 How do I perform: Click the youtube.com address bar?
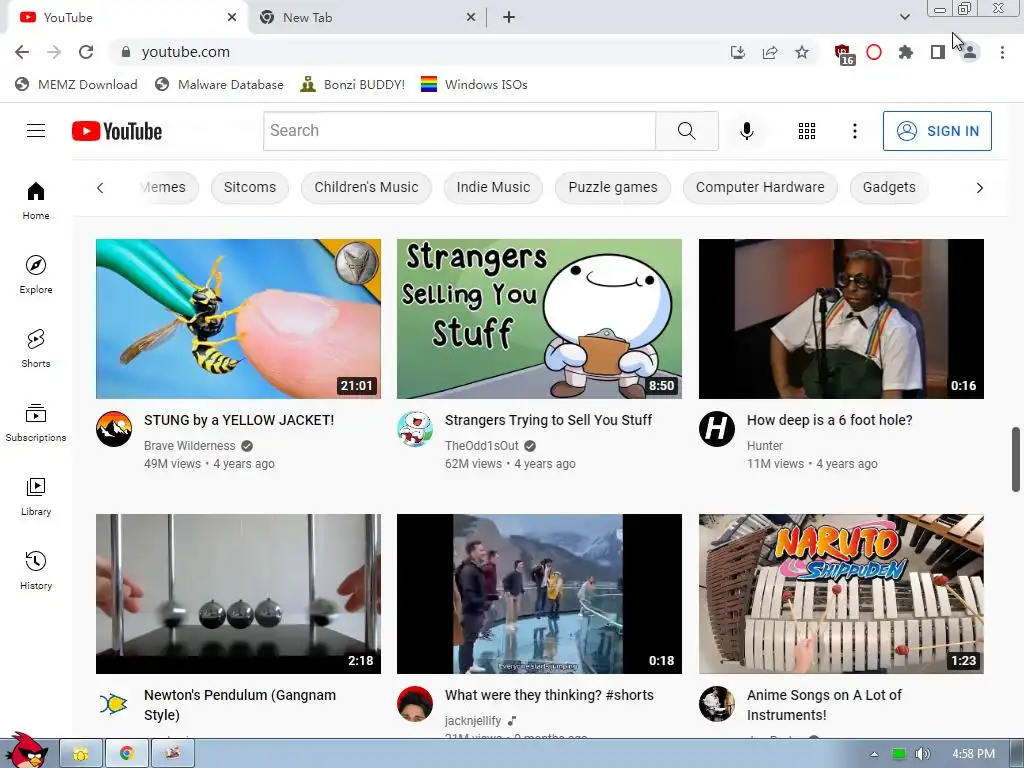pyautogui.click(x=418, y=52)
